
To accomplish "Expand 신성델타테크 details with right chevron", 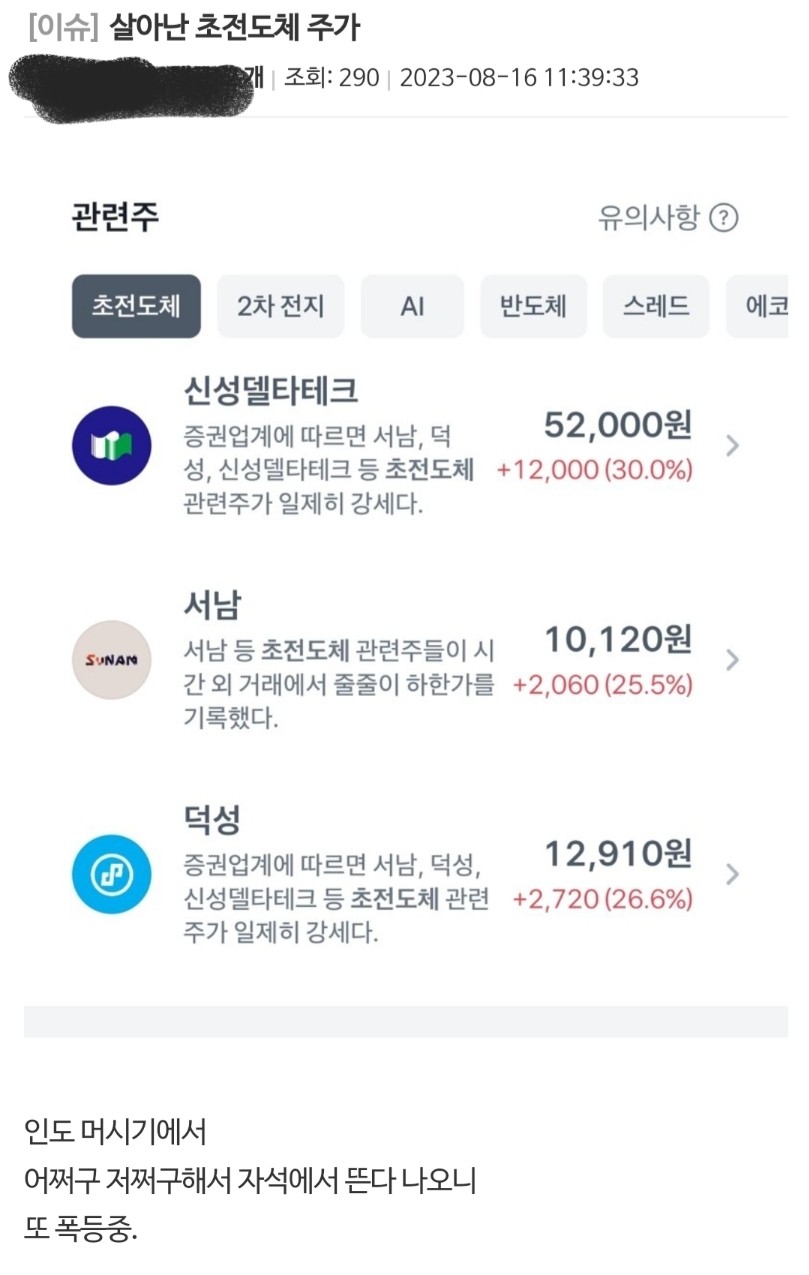I will 732,446.
